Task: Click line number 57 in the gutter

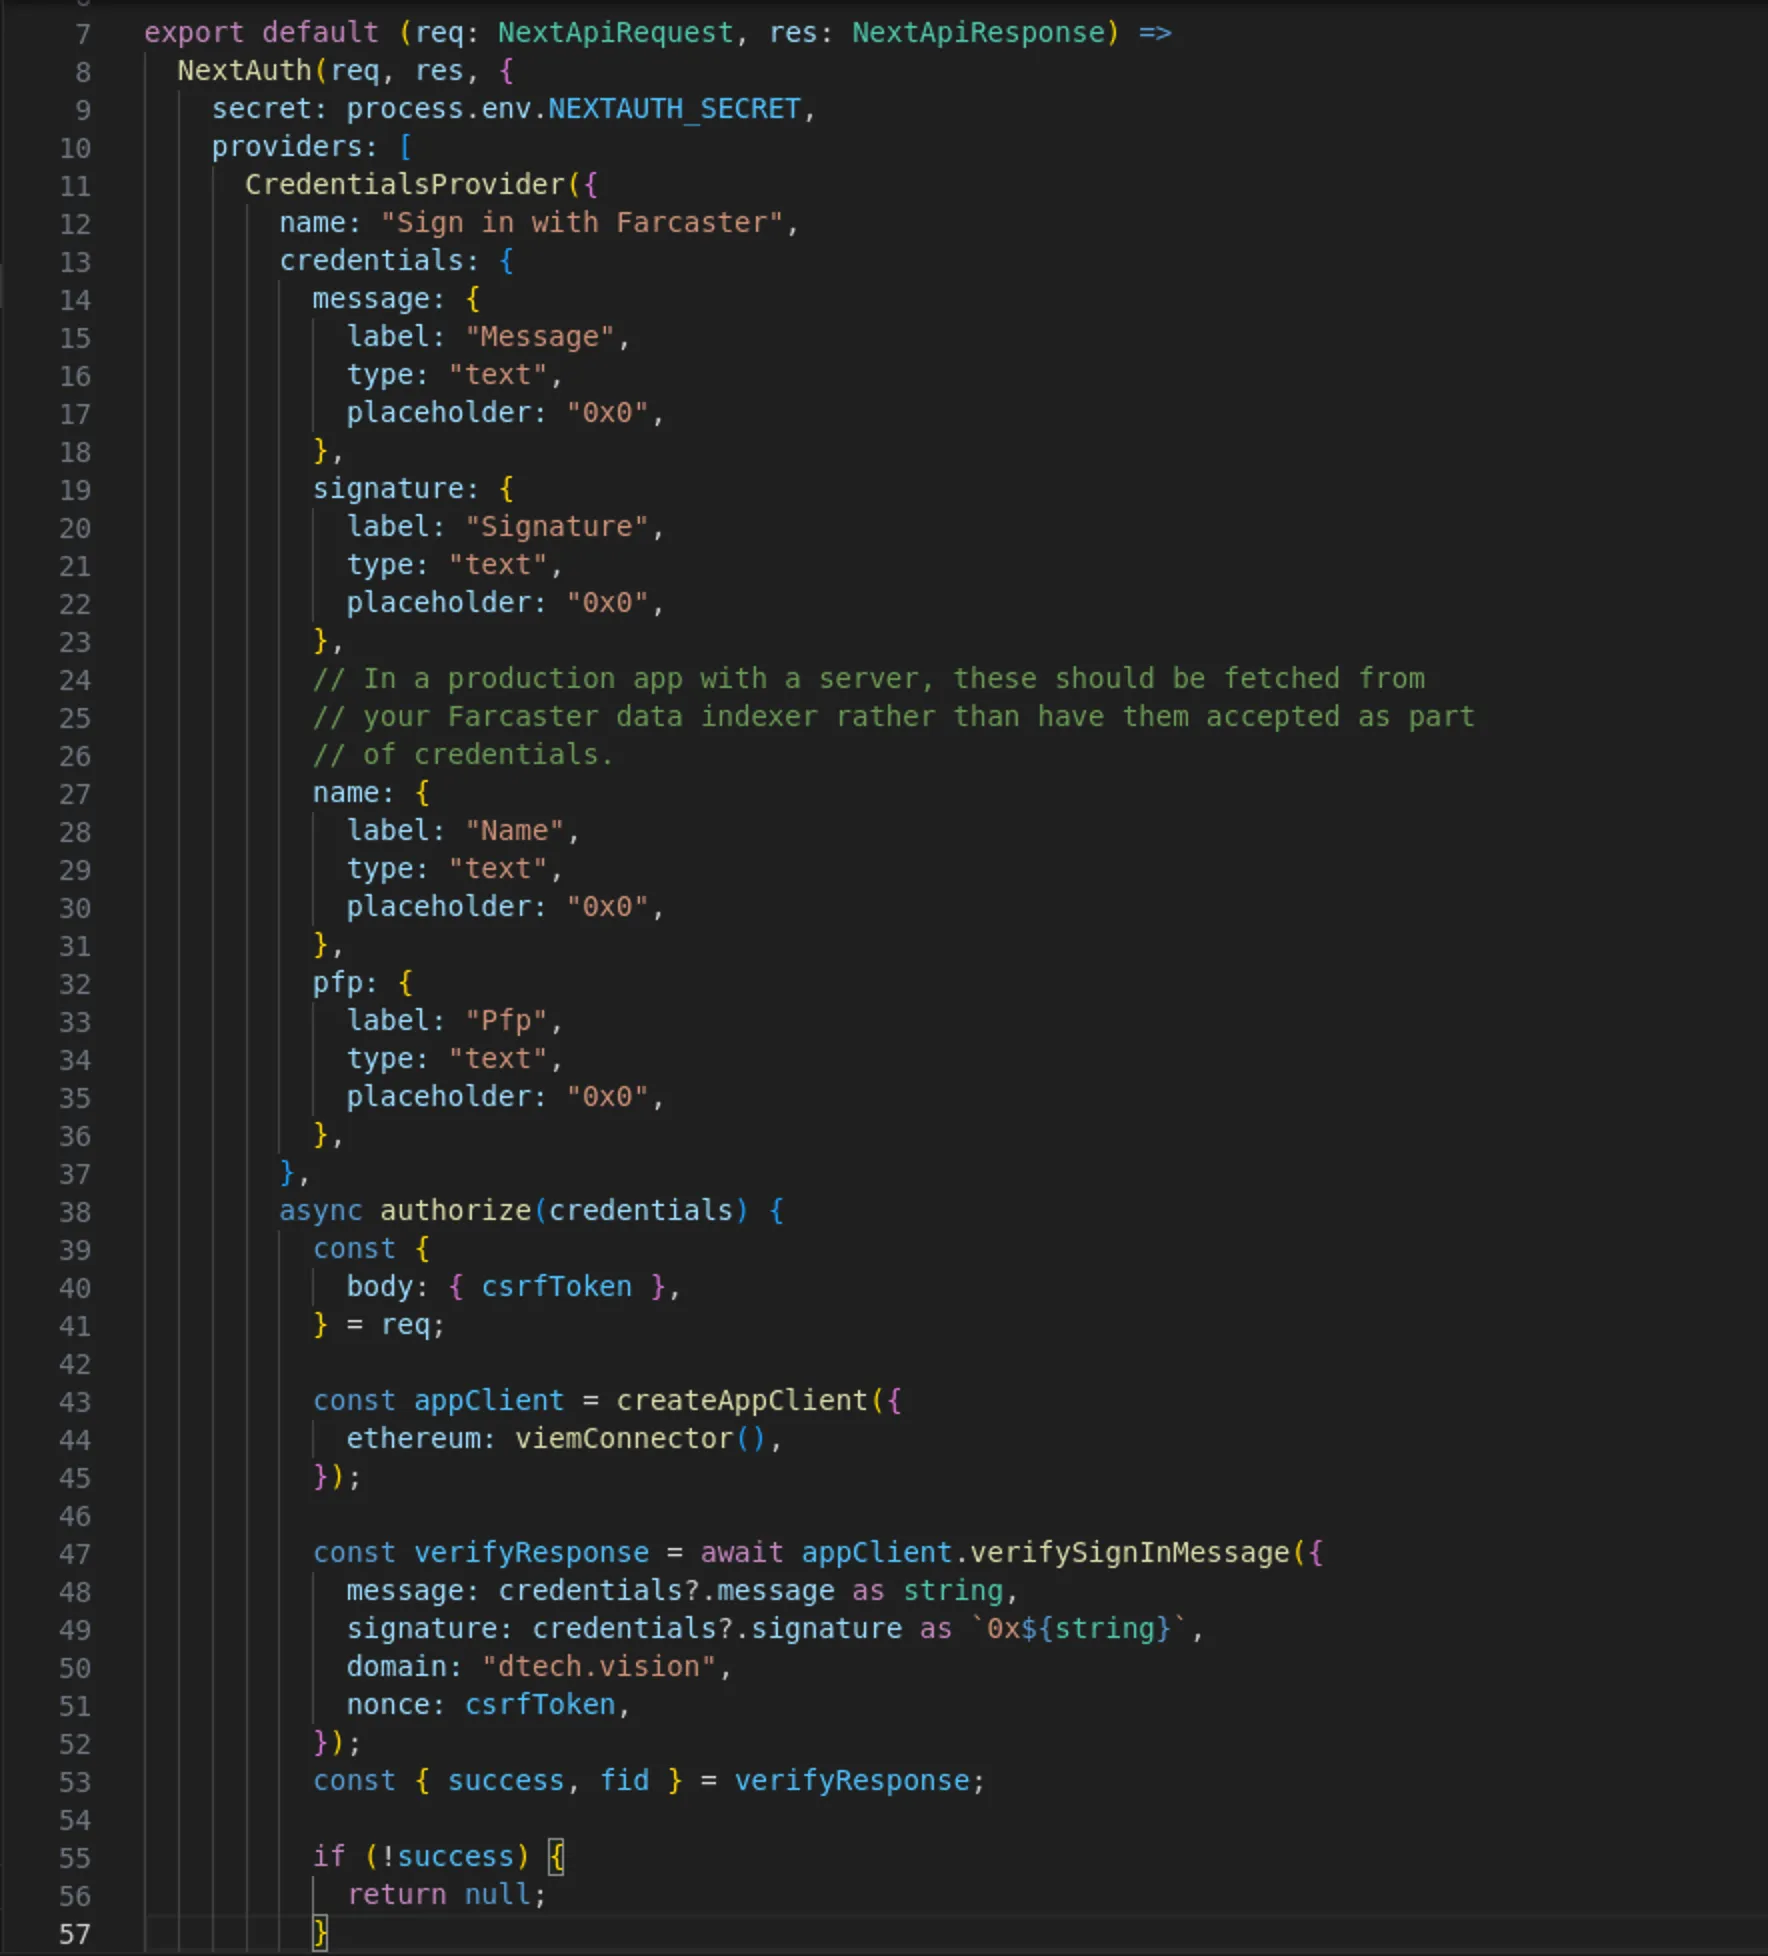Action: click(x=75, y=1934)
